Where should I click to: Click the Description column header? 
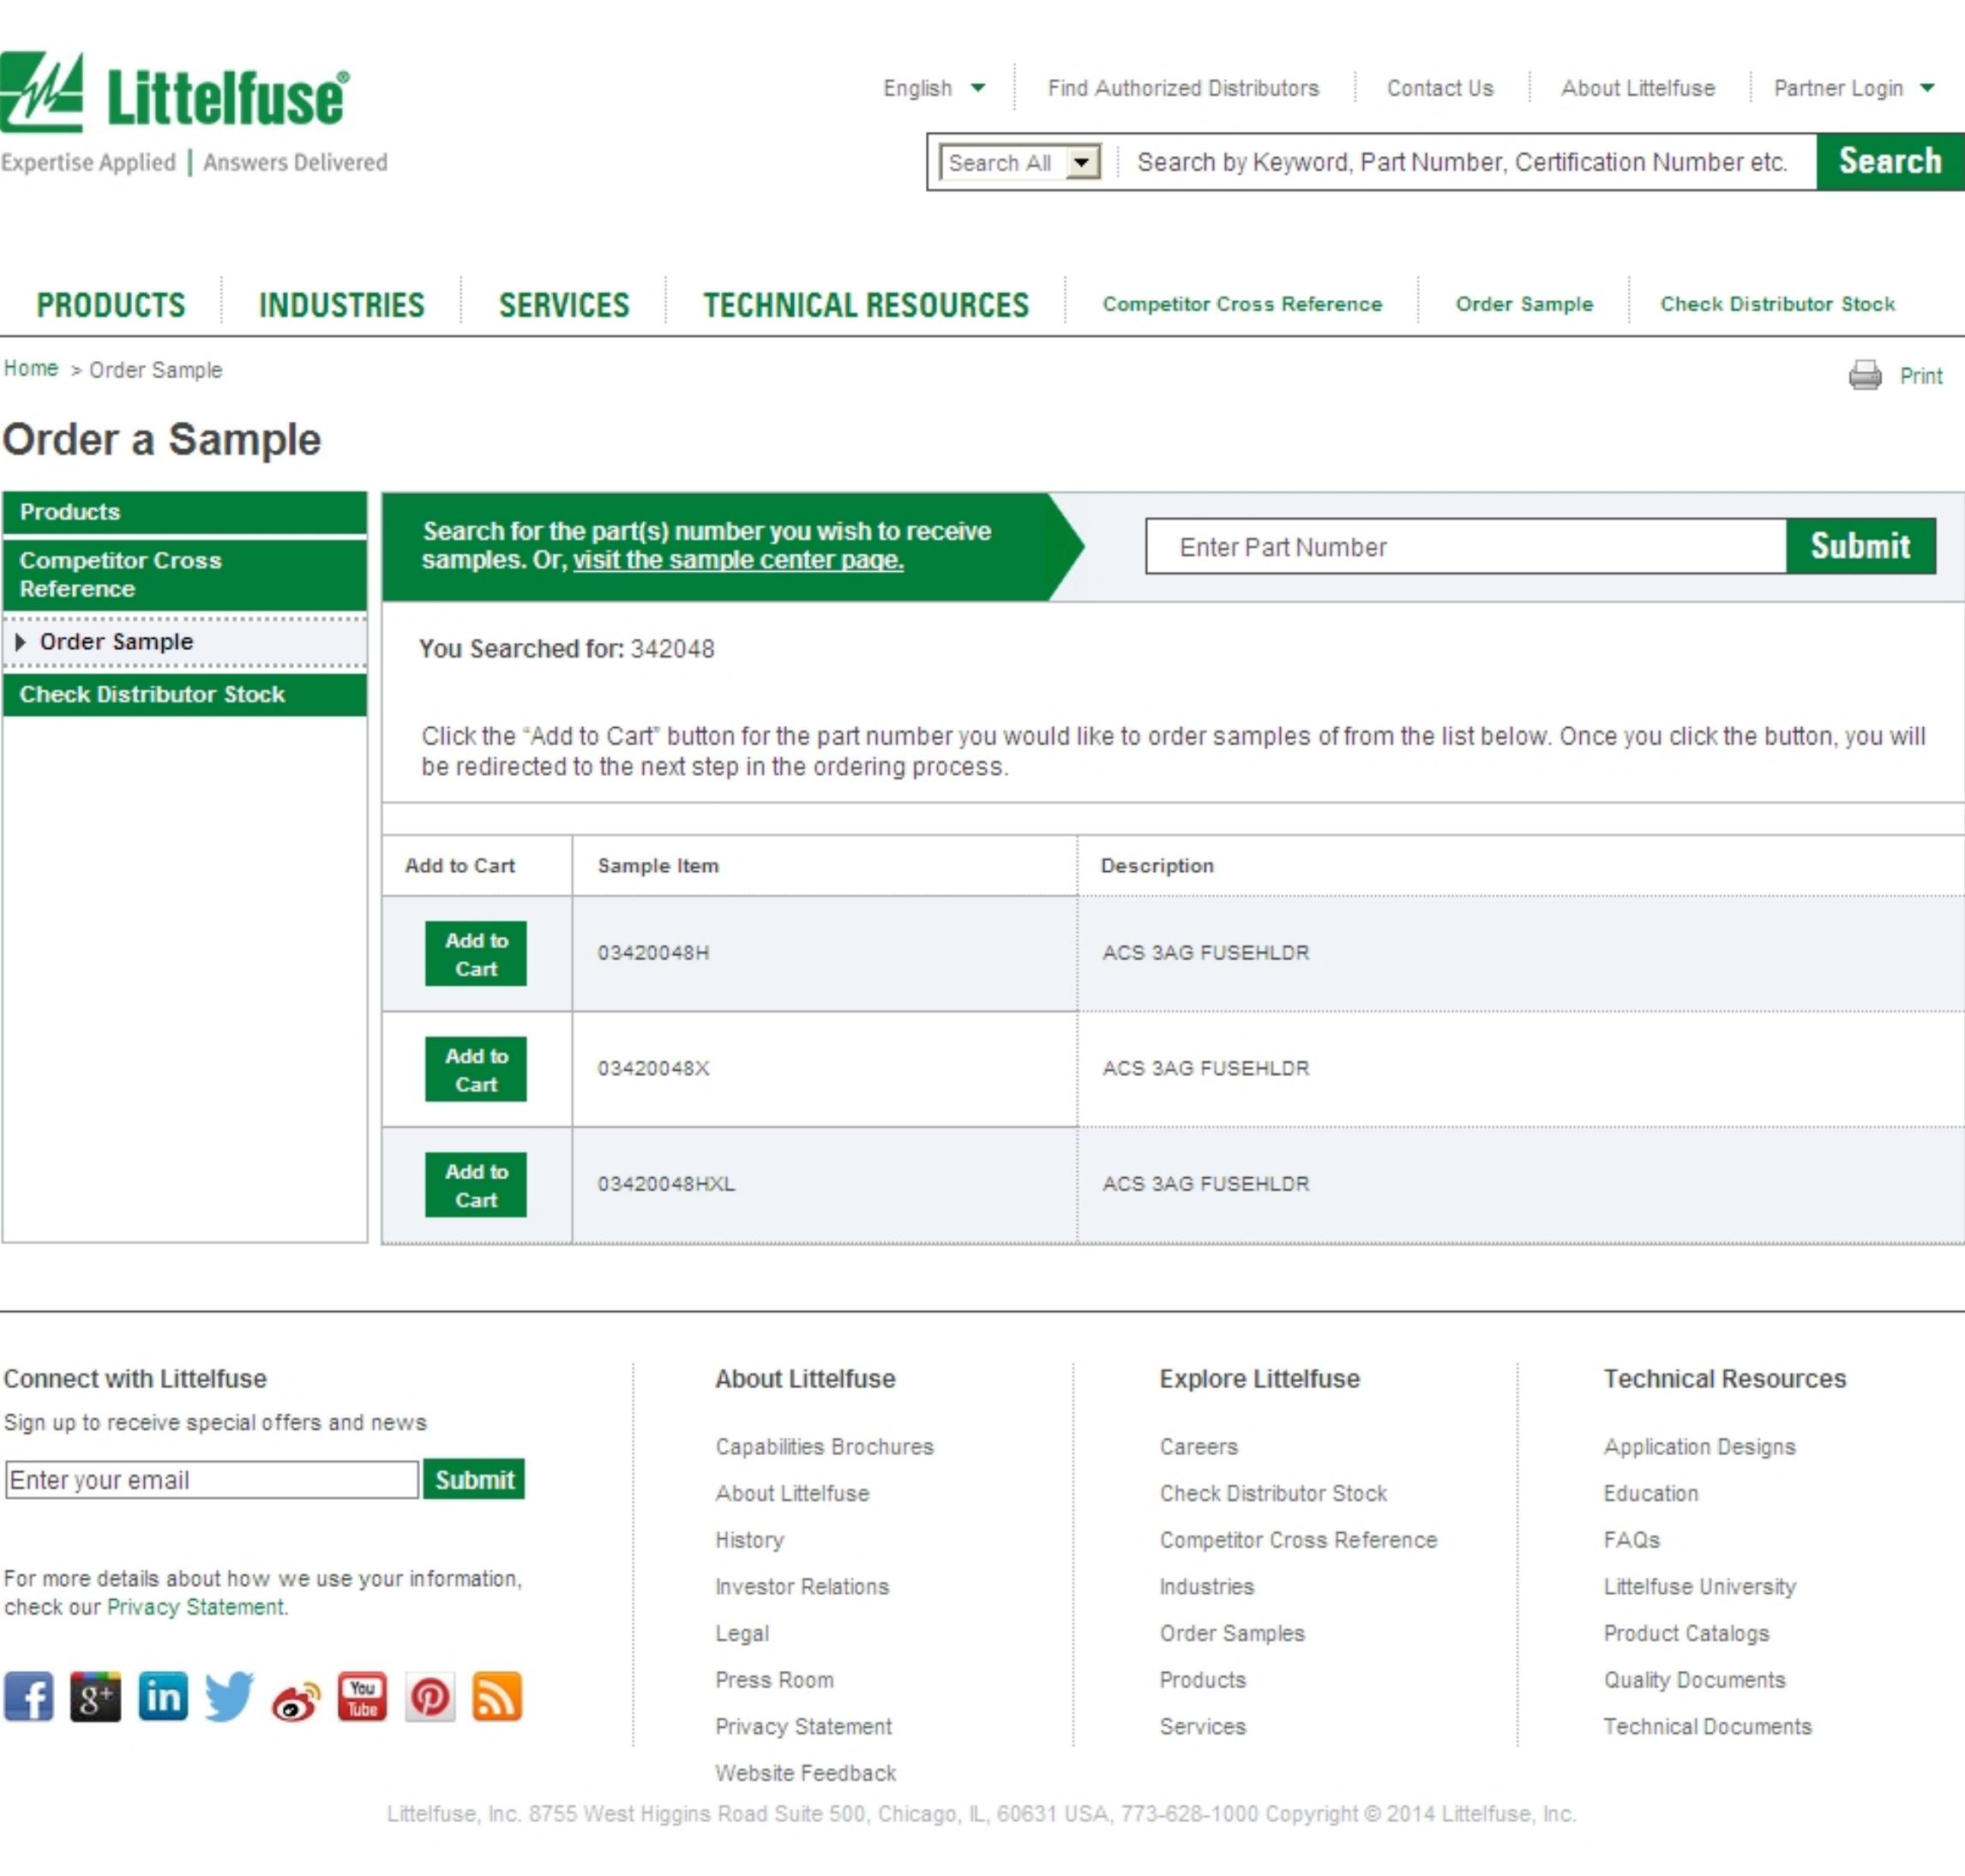coord(1157,866)
